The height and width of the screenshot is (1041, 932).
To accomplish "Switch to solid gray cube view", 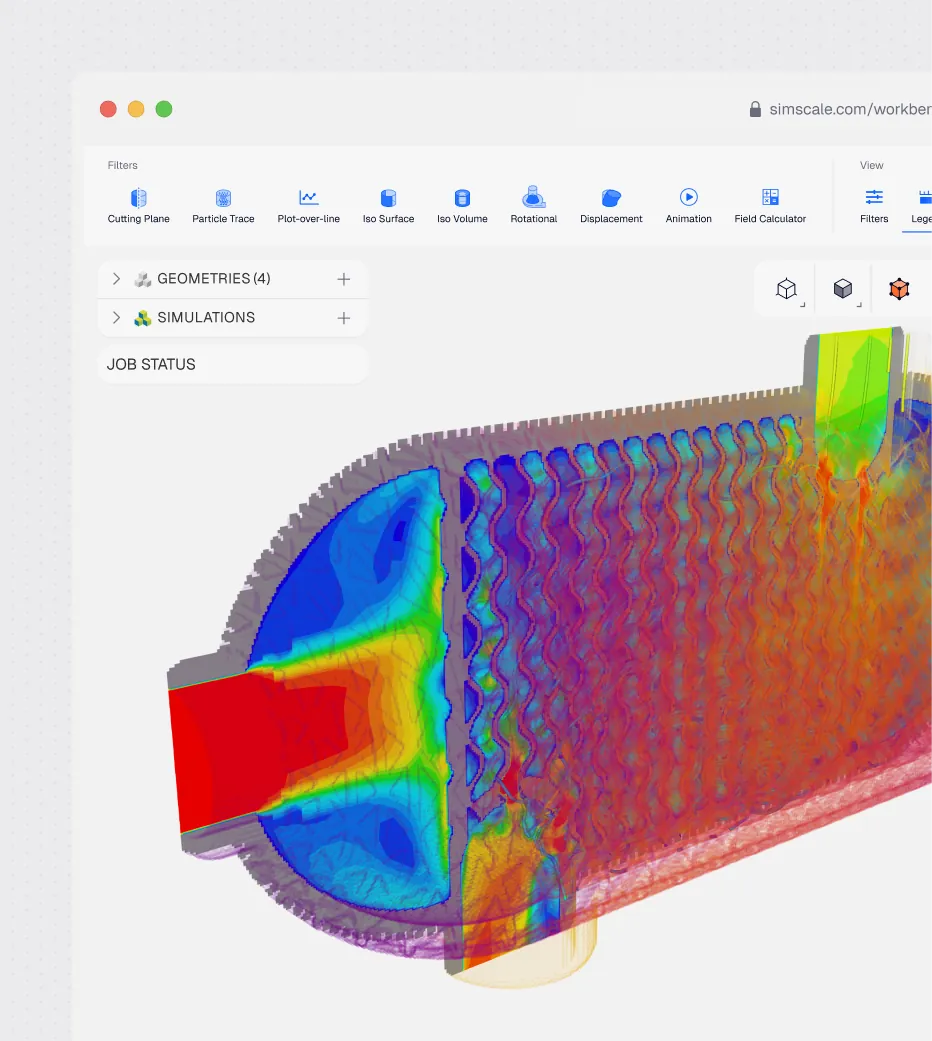I will point(843,289).
